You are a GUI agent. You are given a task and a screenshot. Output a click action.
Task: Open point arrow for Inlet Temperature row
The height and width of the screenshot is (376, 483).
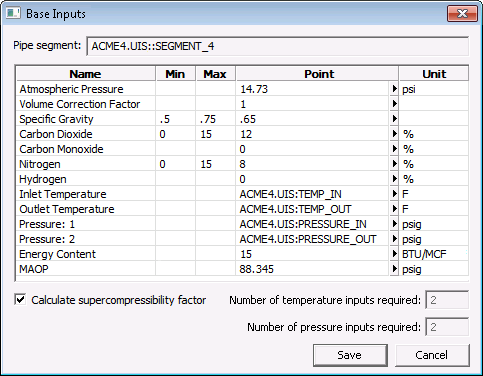394,194
